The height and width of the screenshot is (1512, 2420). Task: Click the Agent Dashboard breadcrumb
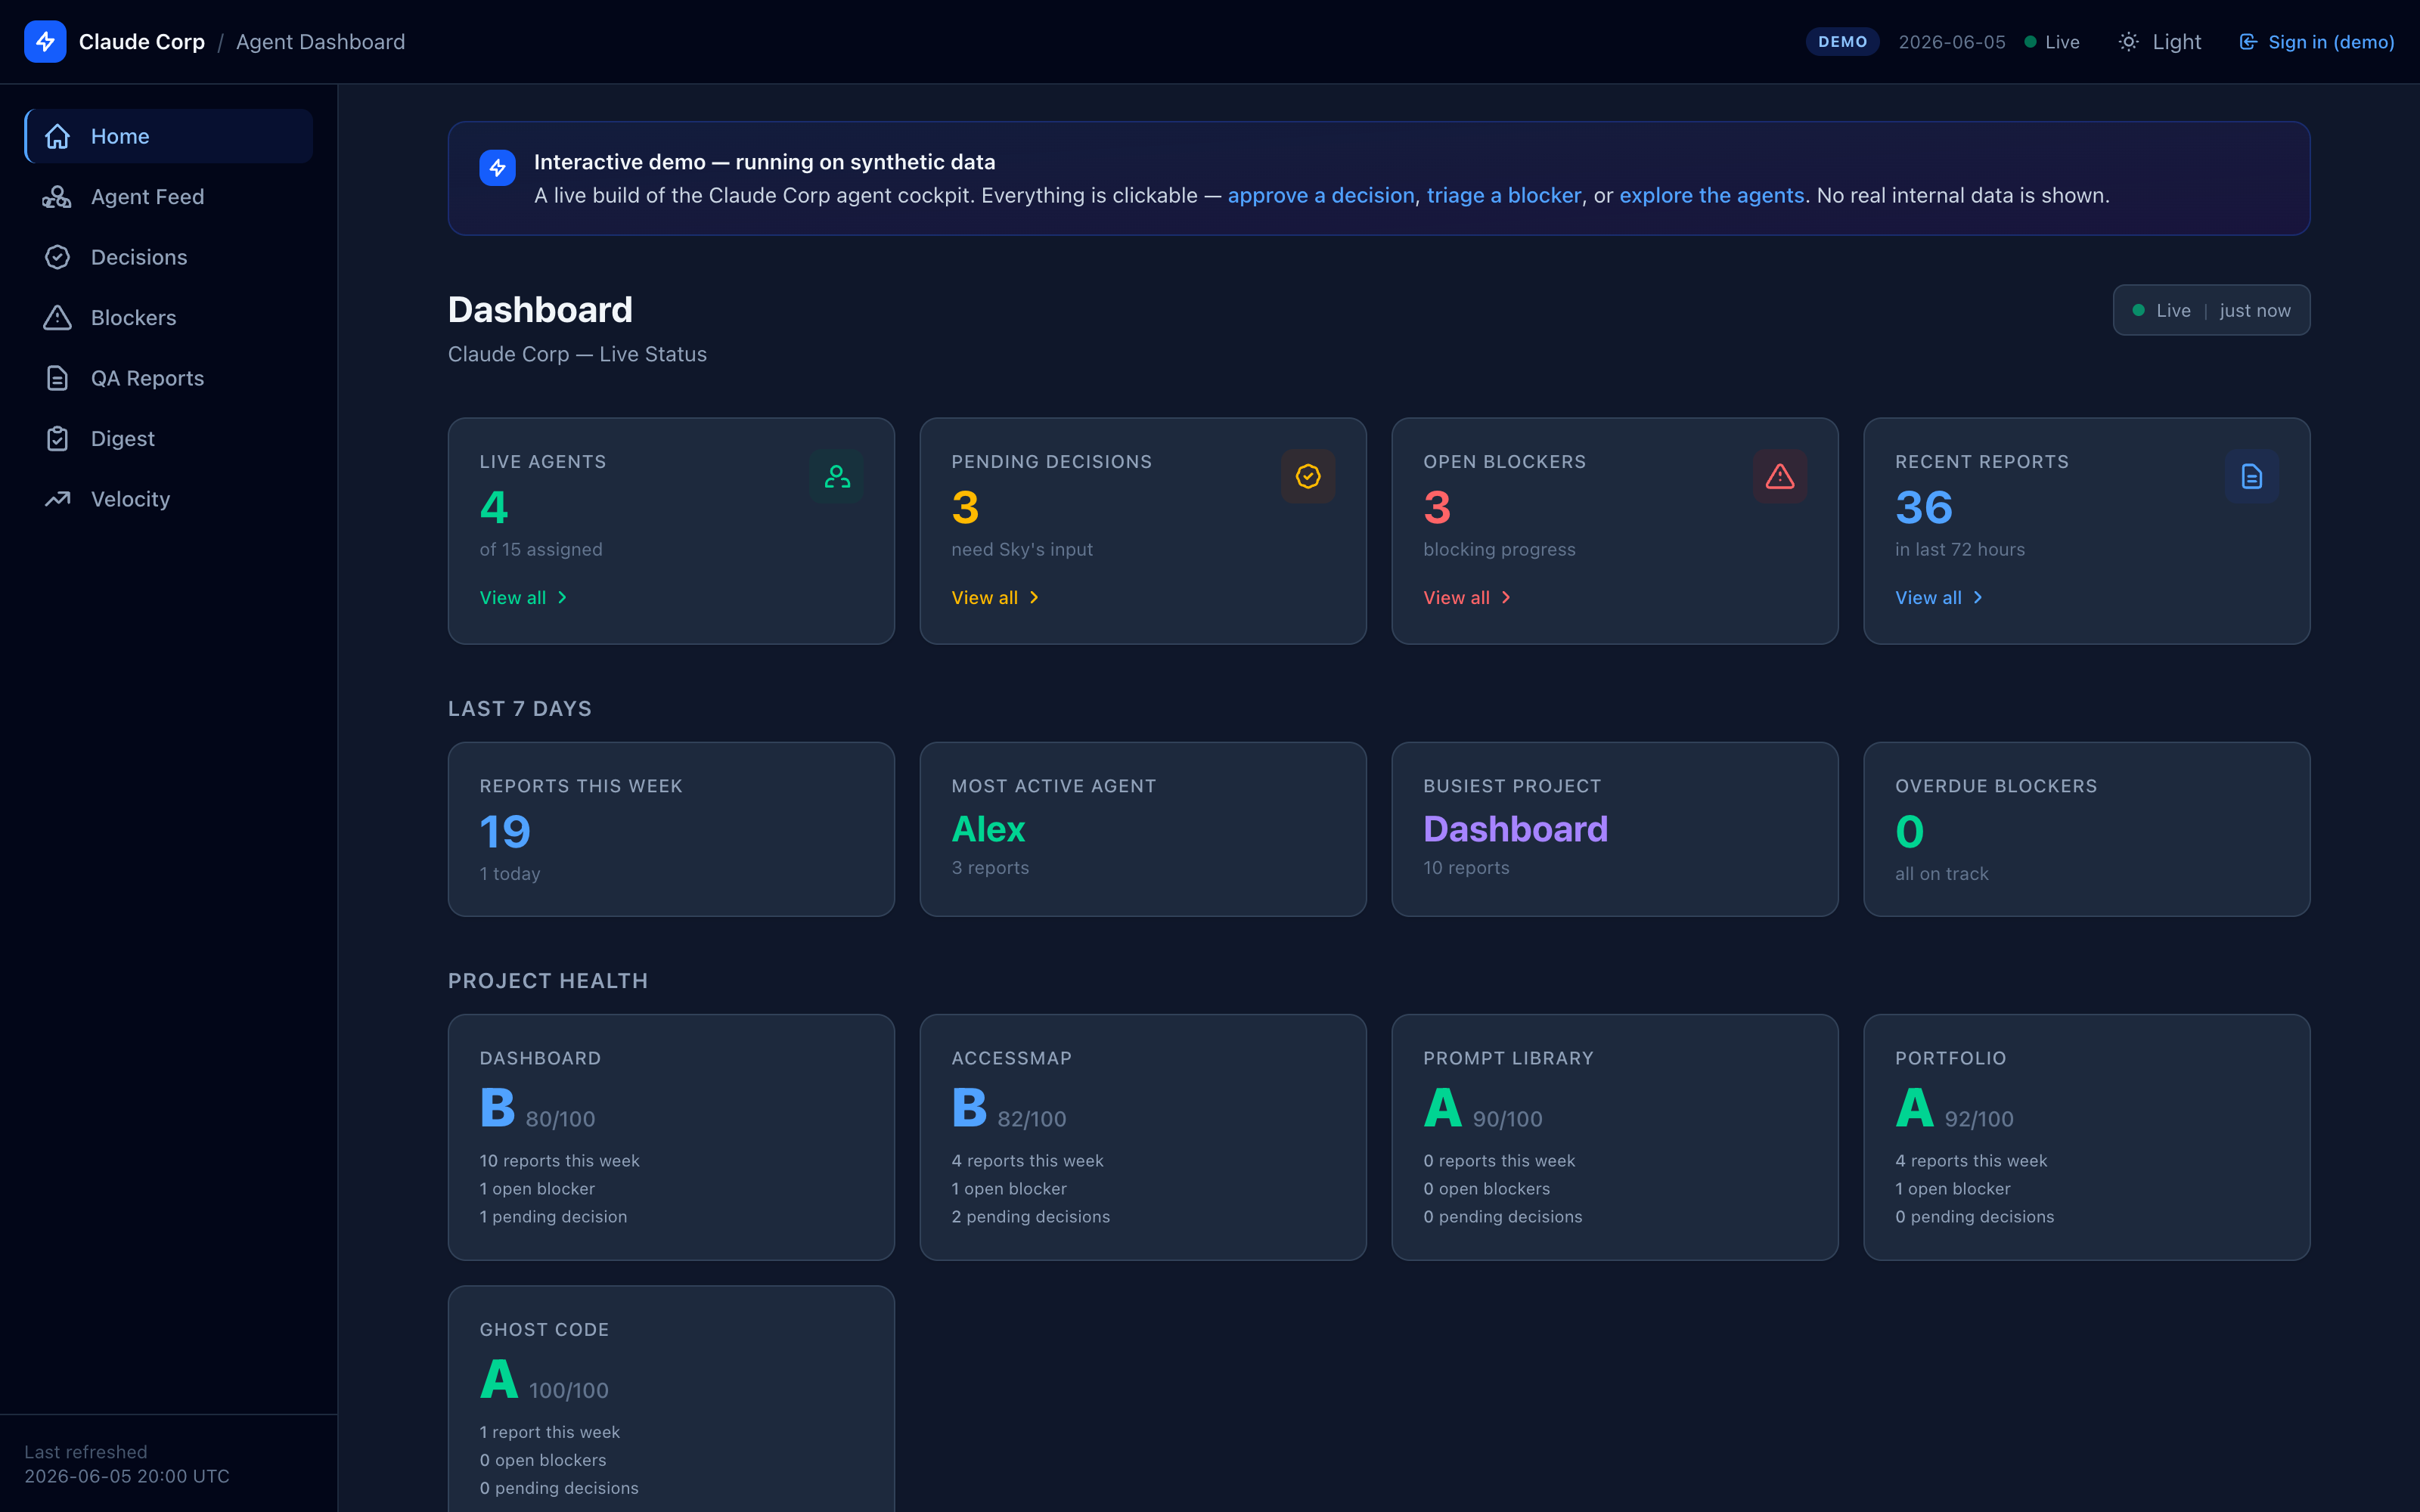point(321,42)
